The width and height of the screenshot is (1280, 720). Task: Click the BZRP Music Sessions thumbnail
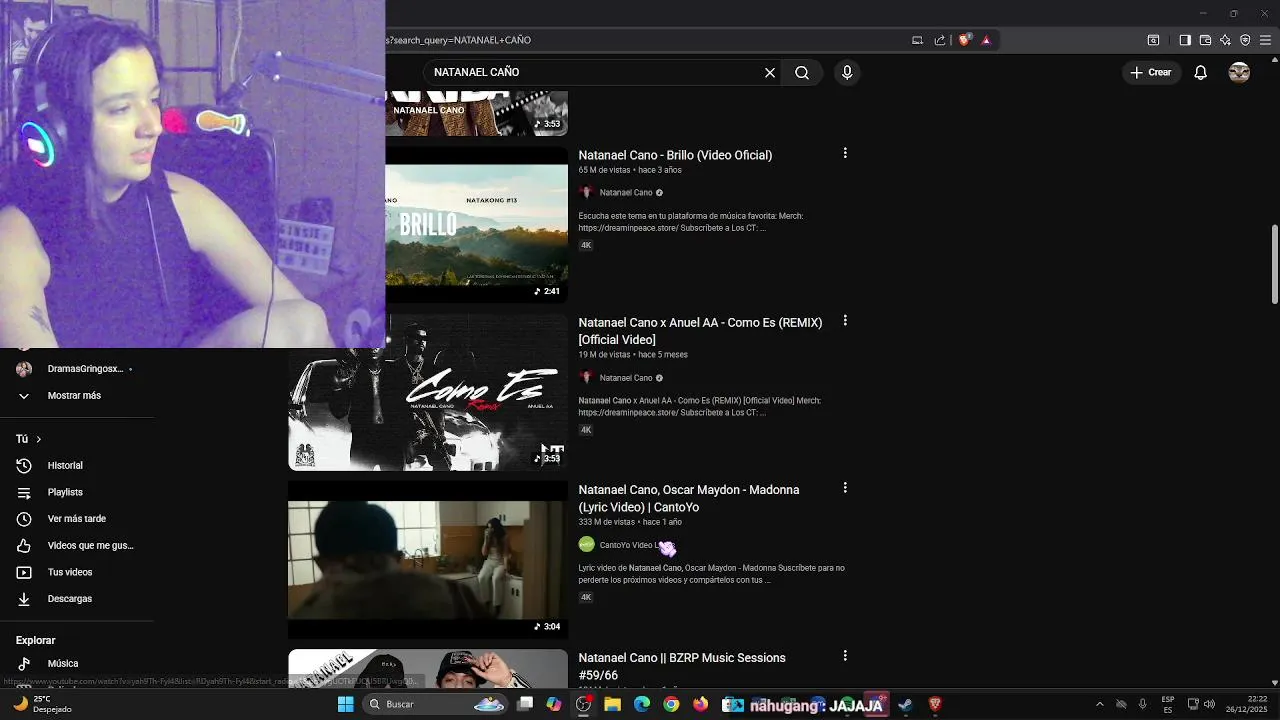(x=428, y=669)
